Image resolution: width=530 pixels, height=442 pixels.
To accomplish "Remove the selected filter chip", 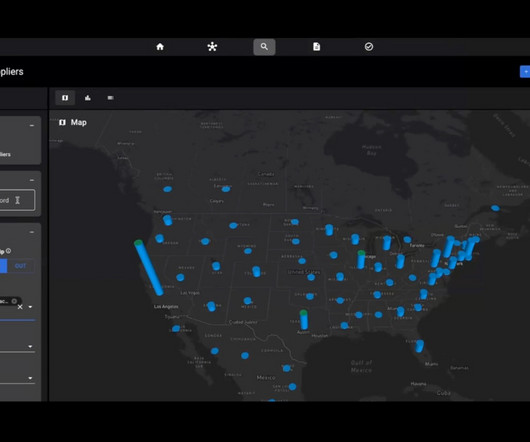I will point(14,301).
